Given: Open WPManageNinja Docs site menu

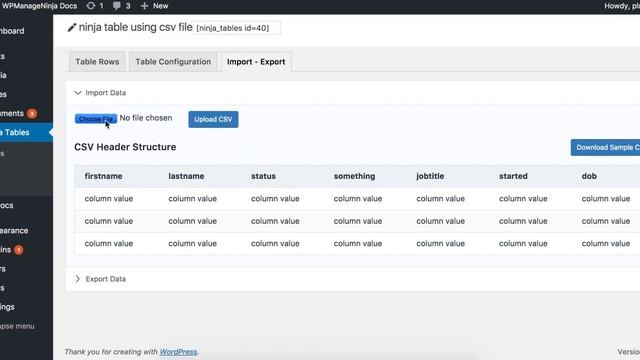Looking at the screenshot, I should coord(39,6).
